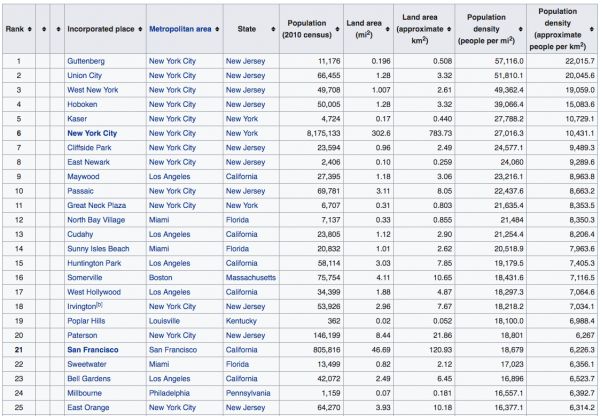Screen dimensions: 600x416
Task: Select population value 362
Action: (334, 321)
